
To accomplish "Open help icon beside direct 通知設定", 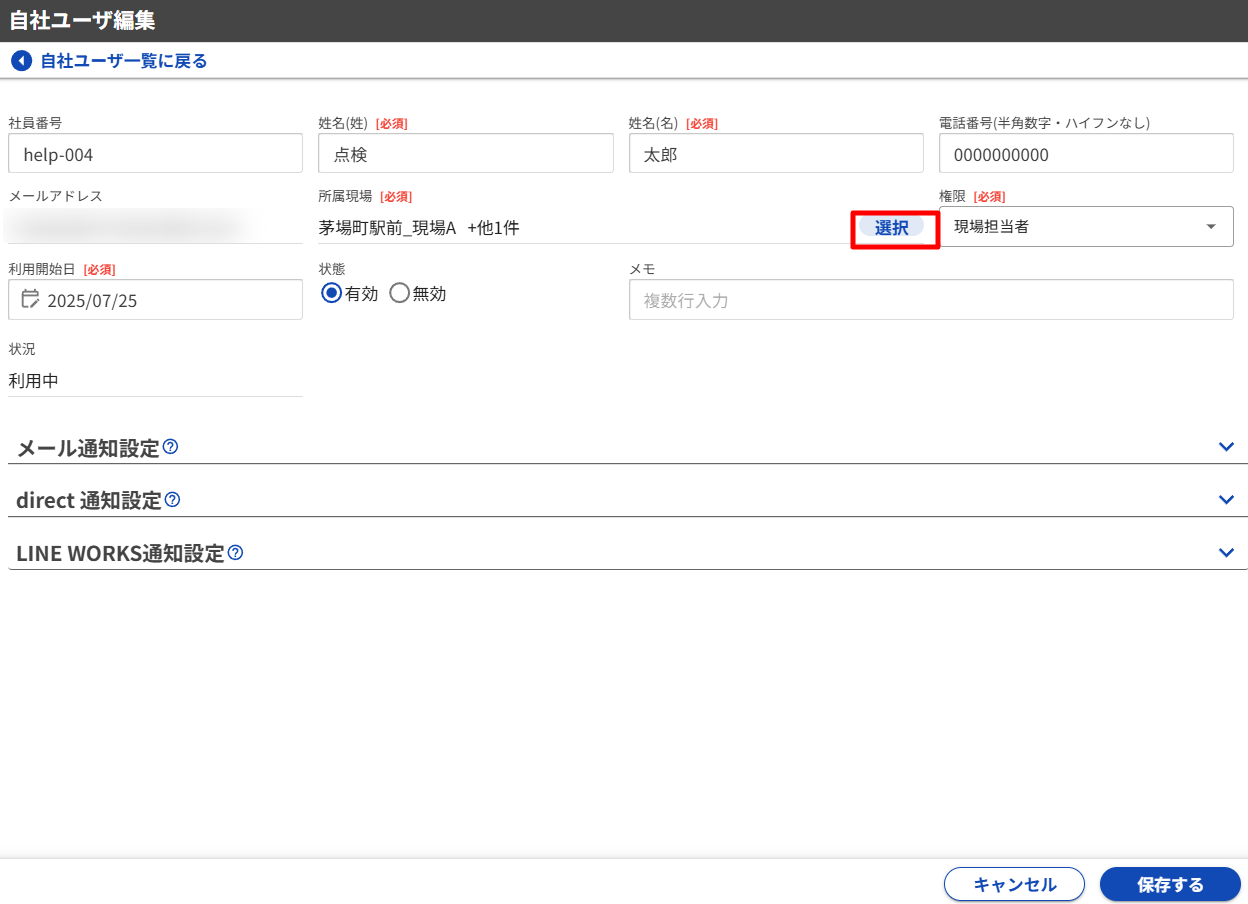I will click(x=173, y=499).
